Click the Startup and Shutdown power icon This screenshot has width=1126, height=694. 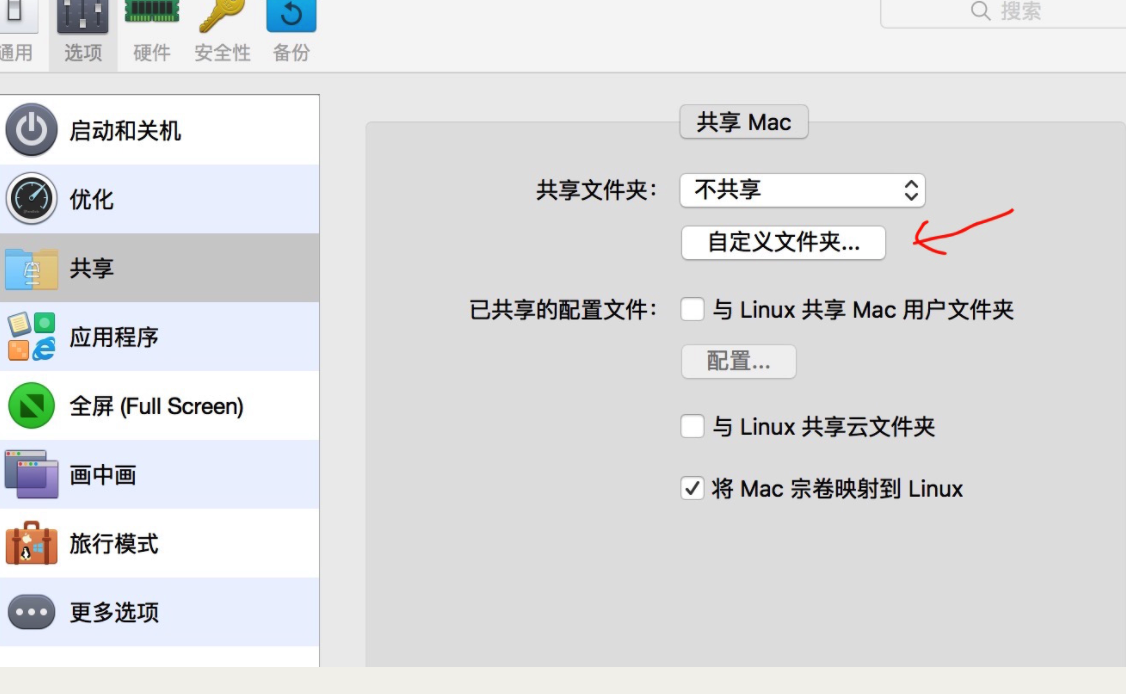31,131
